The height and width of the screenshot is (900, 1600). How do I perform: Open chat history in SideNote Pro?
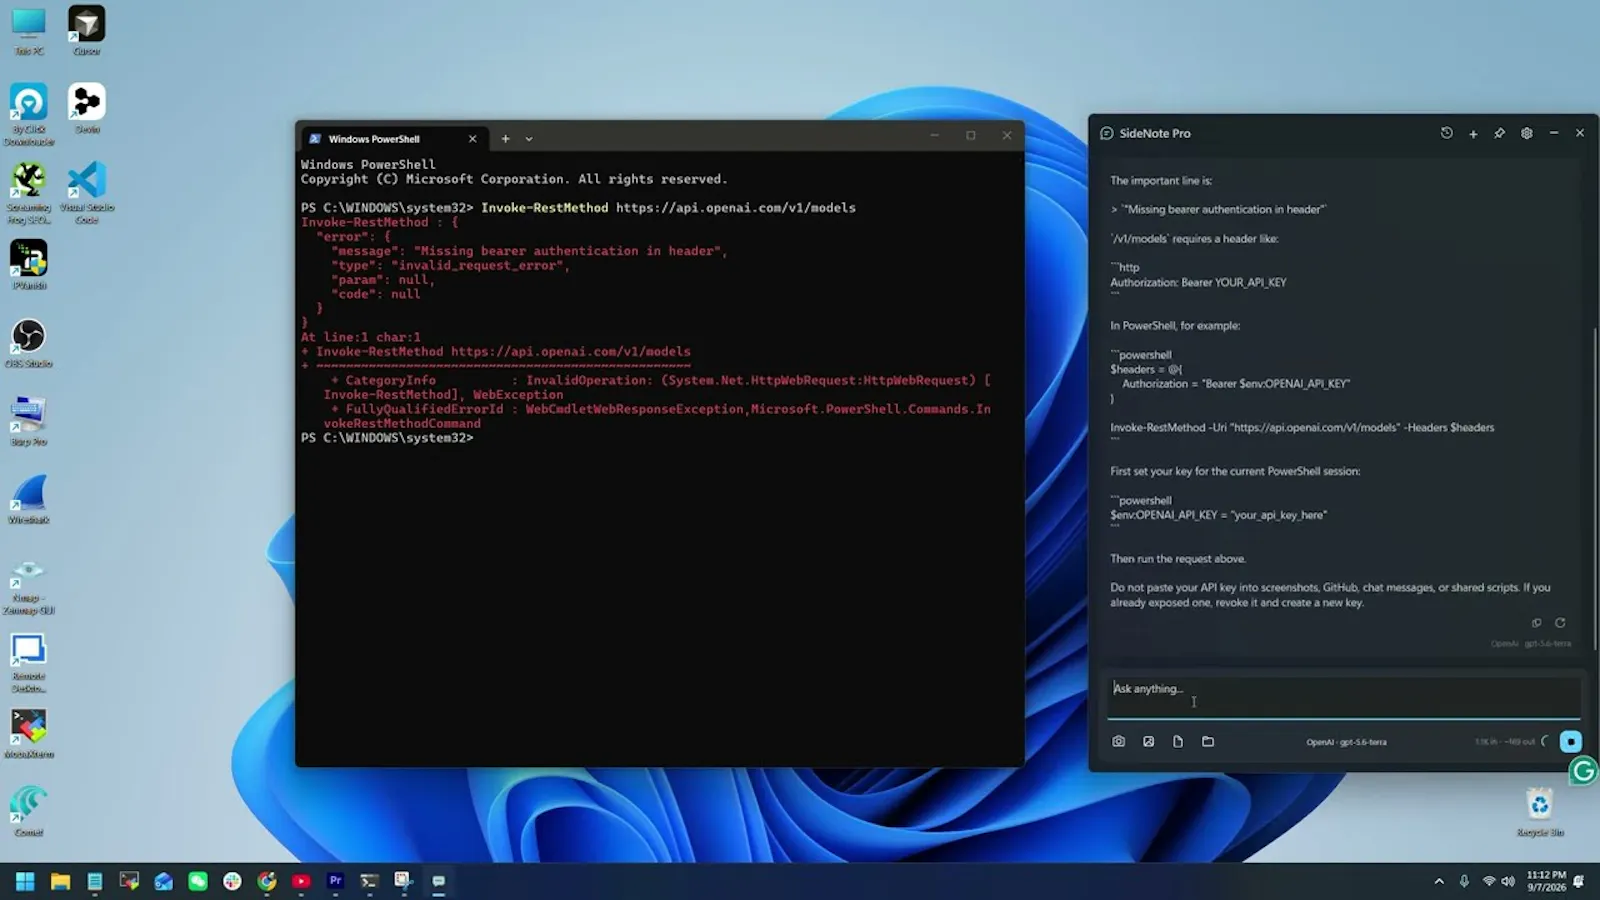coord(1446,133)
